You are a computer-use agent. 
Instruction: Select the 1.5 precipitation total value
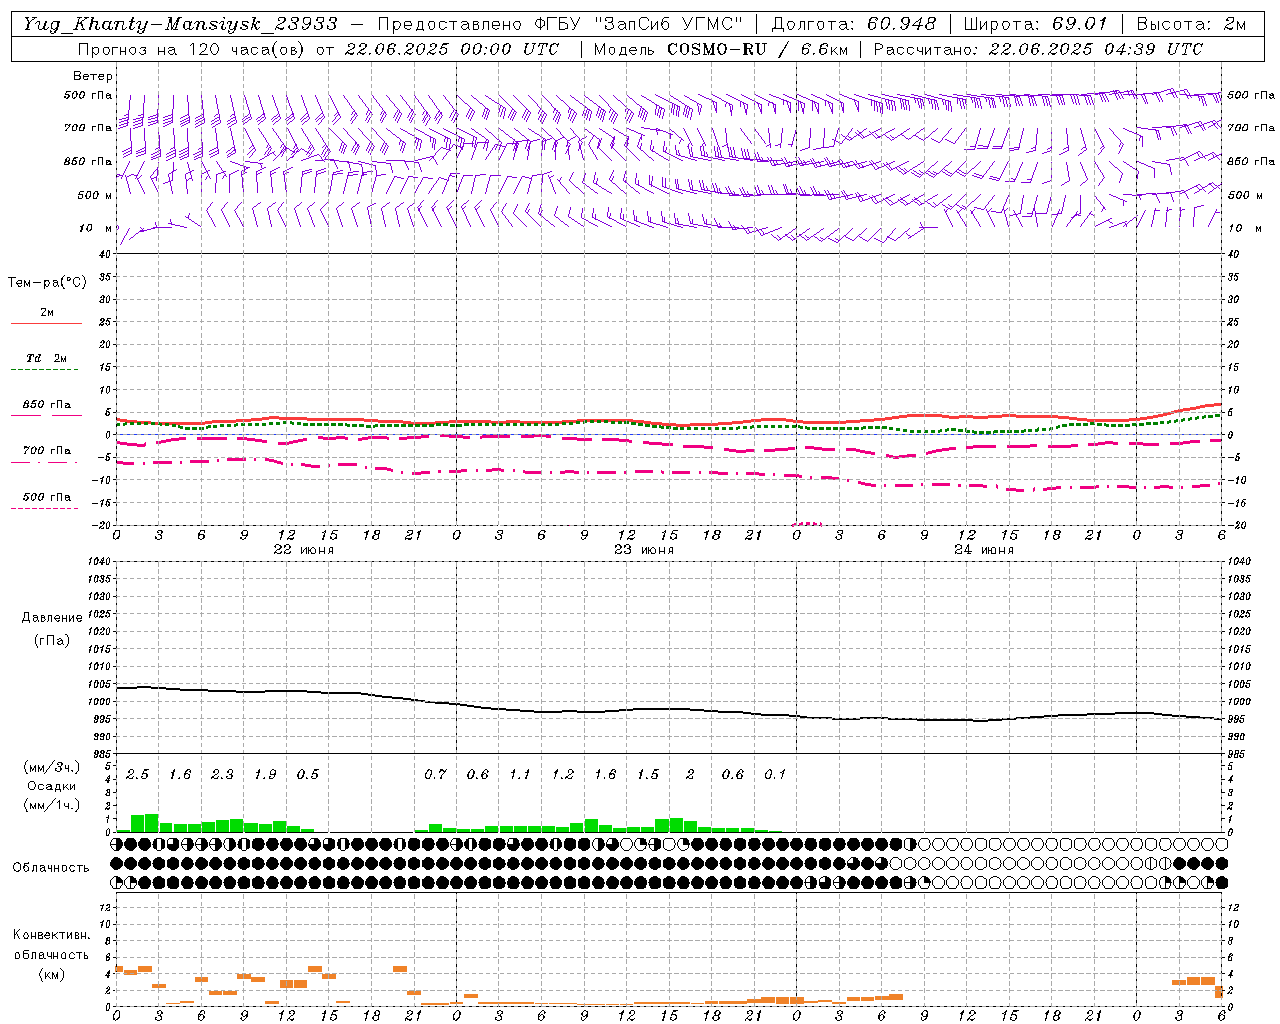[x=648, y=775]
